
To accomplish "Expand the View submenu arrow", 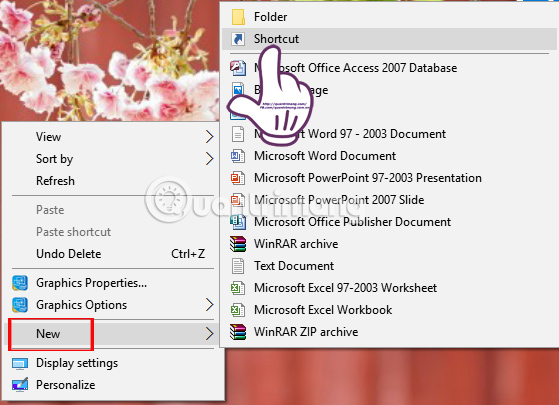I will [210, 137].
